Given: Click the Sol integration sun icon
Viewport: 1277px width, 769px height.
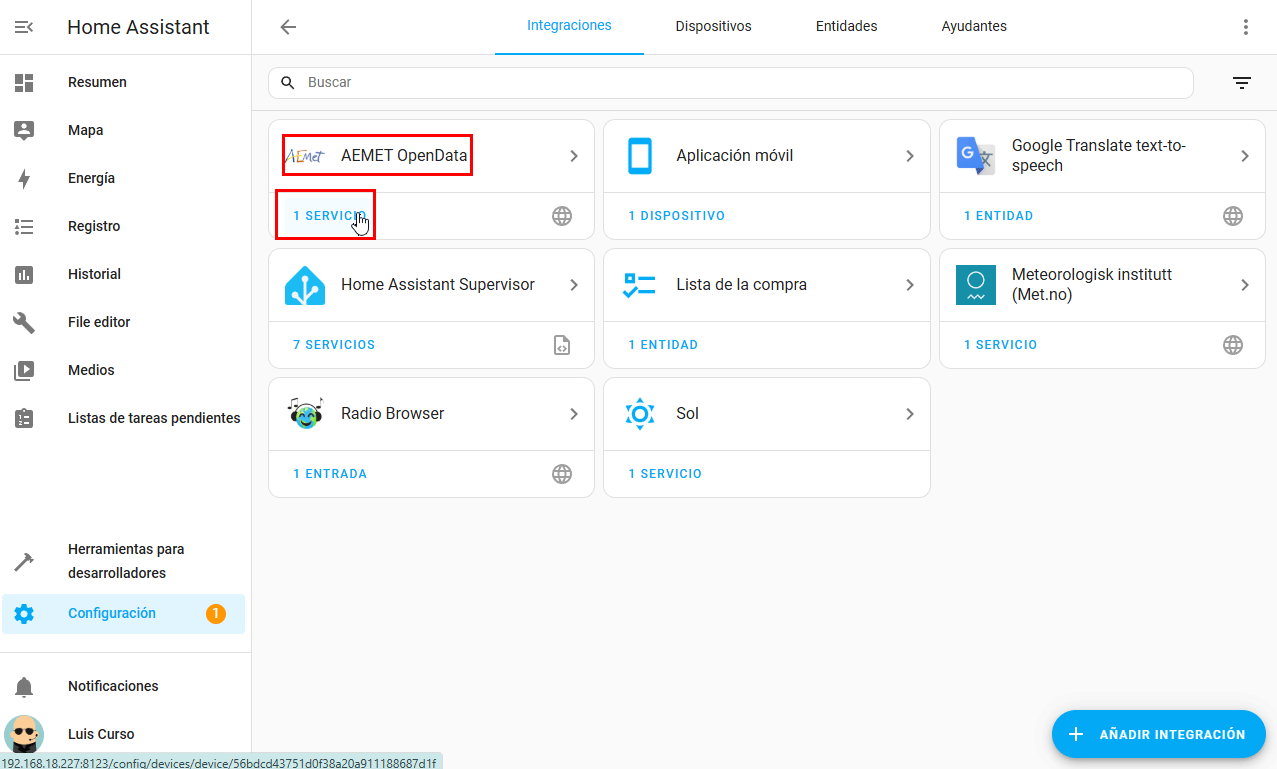Looking at the screenshot, I should pyautogui.click(x=640, y=414).
